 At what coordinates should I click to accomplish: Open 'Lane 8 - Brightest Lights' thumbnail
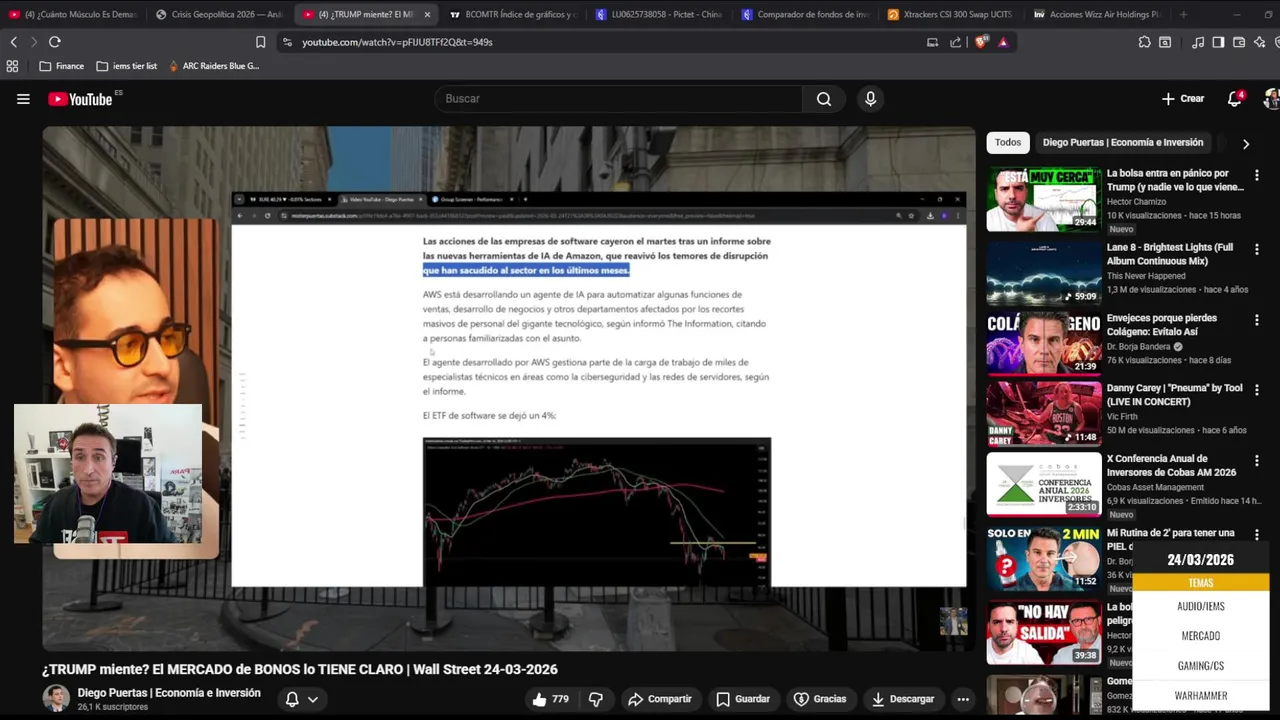click(x=1044, y=272)
